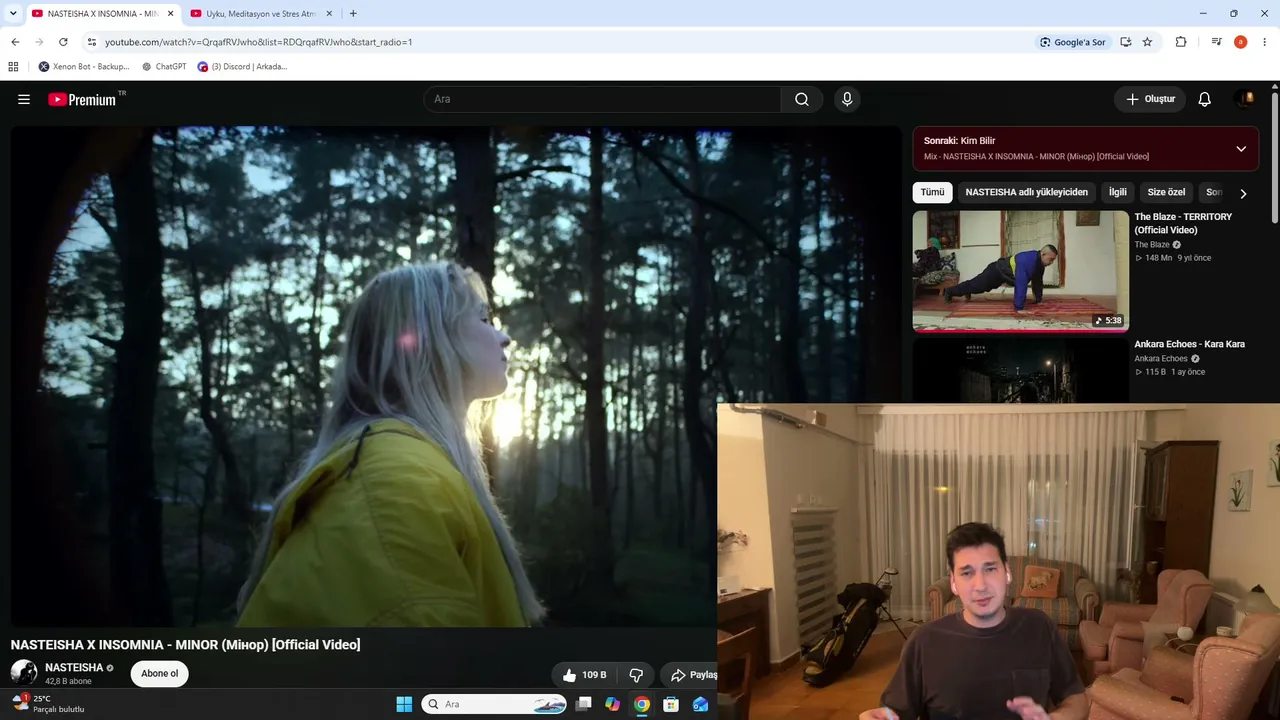This screenshot has height=720, width=1280.
Task: Close the Uyku, Meditasyon tab
Action: [x=327, y=14]
